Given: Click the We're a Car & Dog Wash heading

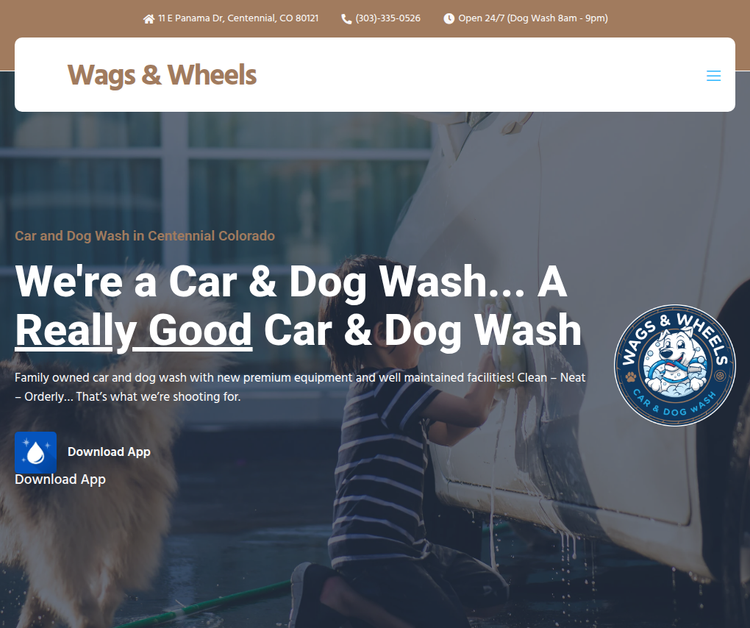Looking at the screenshot, I should 298,306.
